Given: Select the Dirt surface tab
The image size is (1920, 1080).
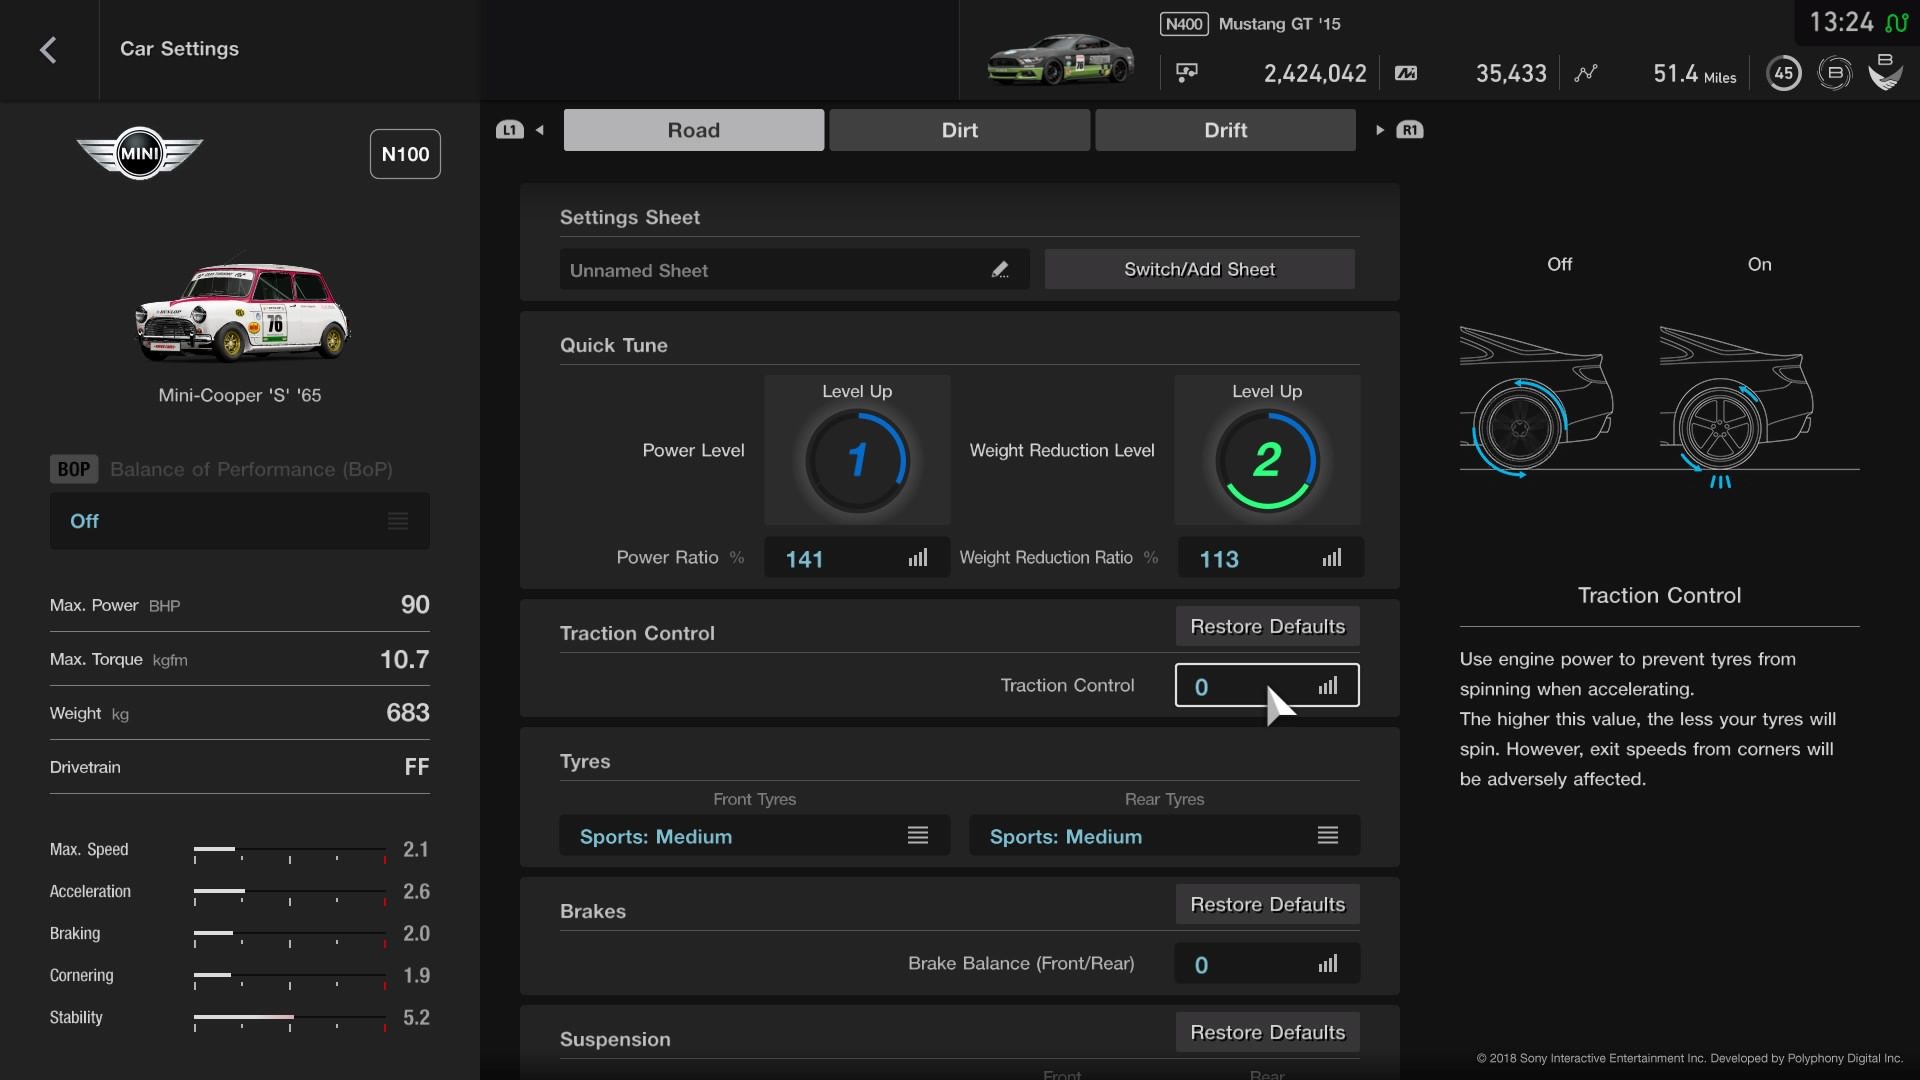Looking at the screenshot, I should point(960,129).
